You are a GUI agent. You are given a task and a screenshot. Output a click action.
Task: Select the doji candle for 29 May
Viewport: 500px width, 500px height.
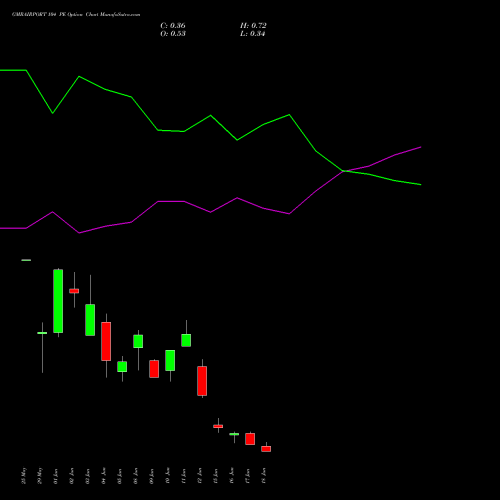[42, 333]
